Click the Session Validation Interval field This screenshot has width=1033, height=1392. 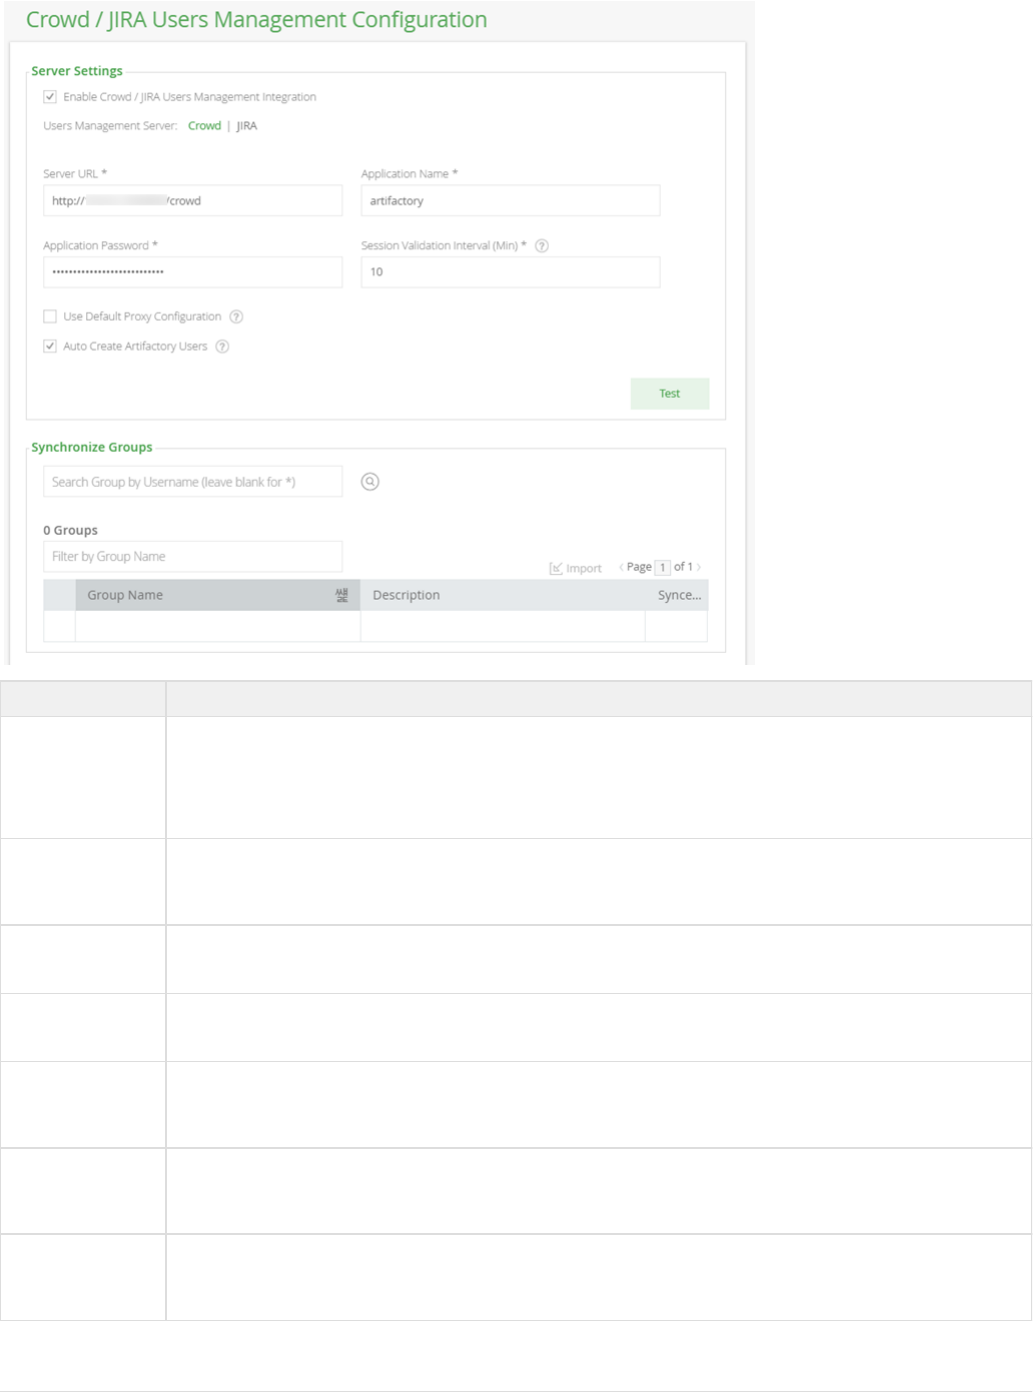click(x=510, y=272)
